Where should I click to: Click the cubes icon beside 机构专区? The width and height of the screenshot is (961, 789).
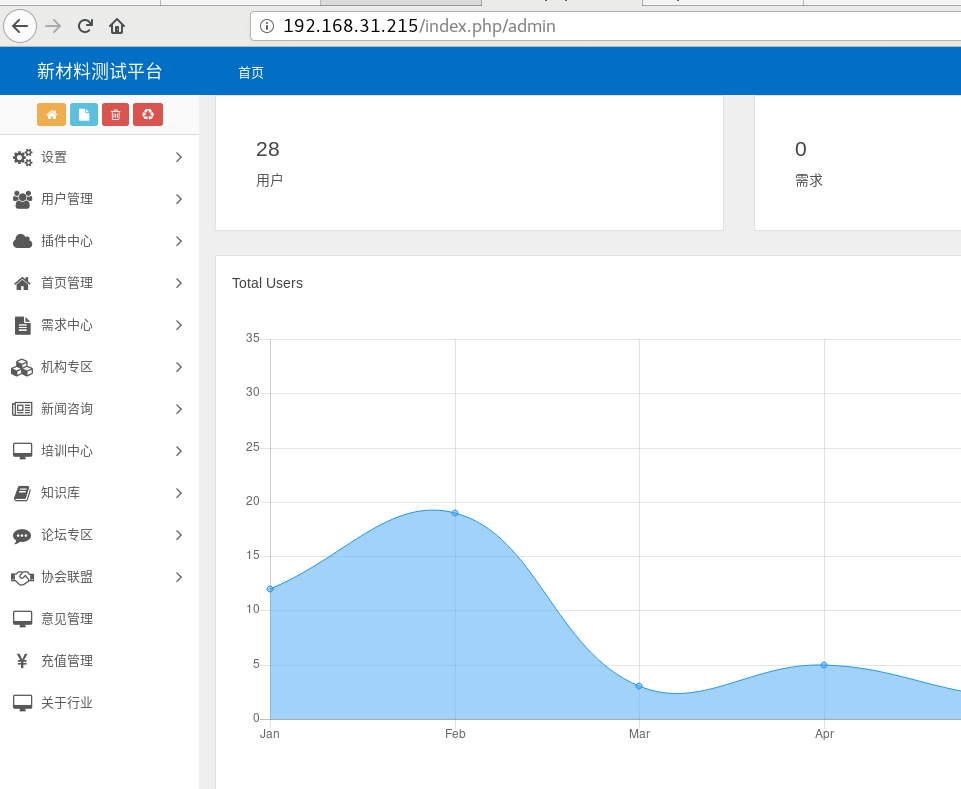point(22,367)
